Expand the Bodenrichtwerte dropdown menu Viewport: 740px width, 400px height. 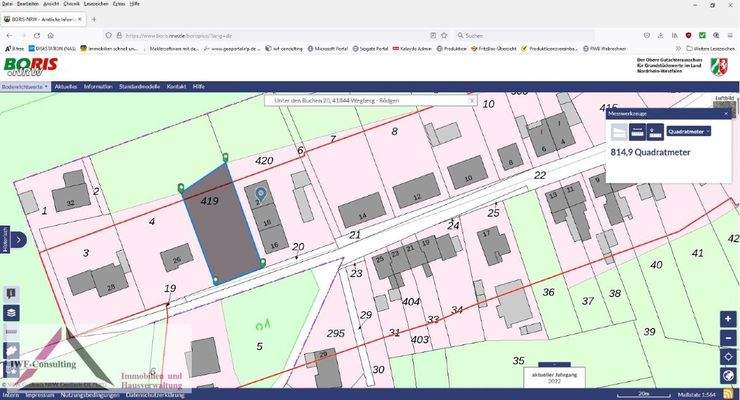25,87
